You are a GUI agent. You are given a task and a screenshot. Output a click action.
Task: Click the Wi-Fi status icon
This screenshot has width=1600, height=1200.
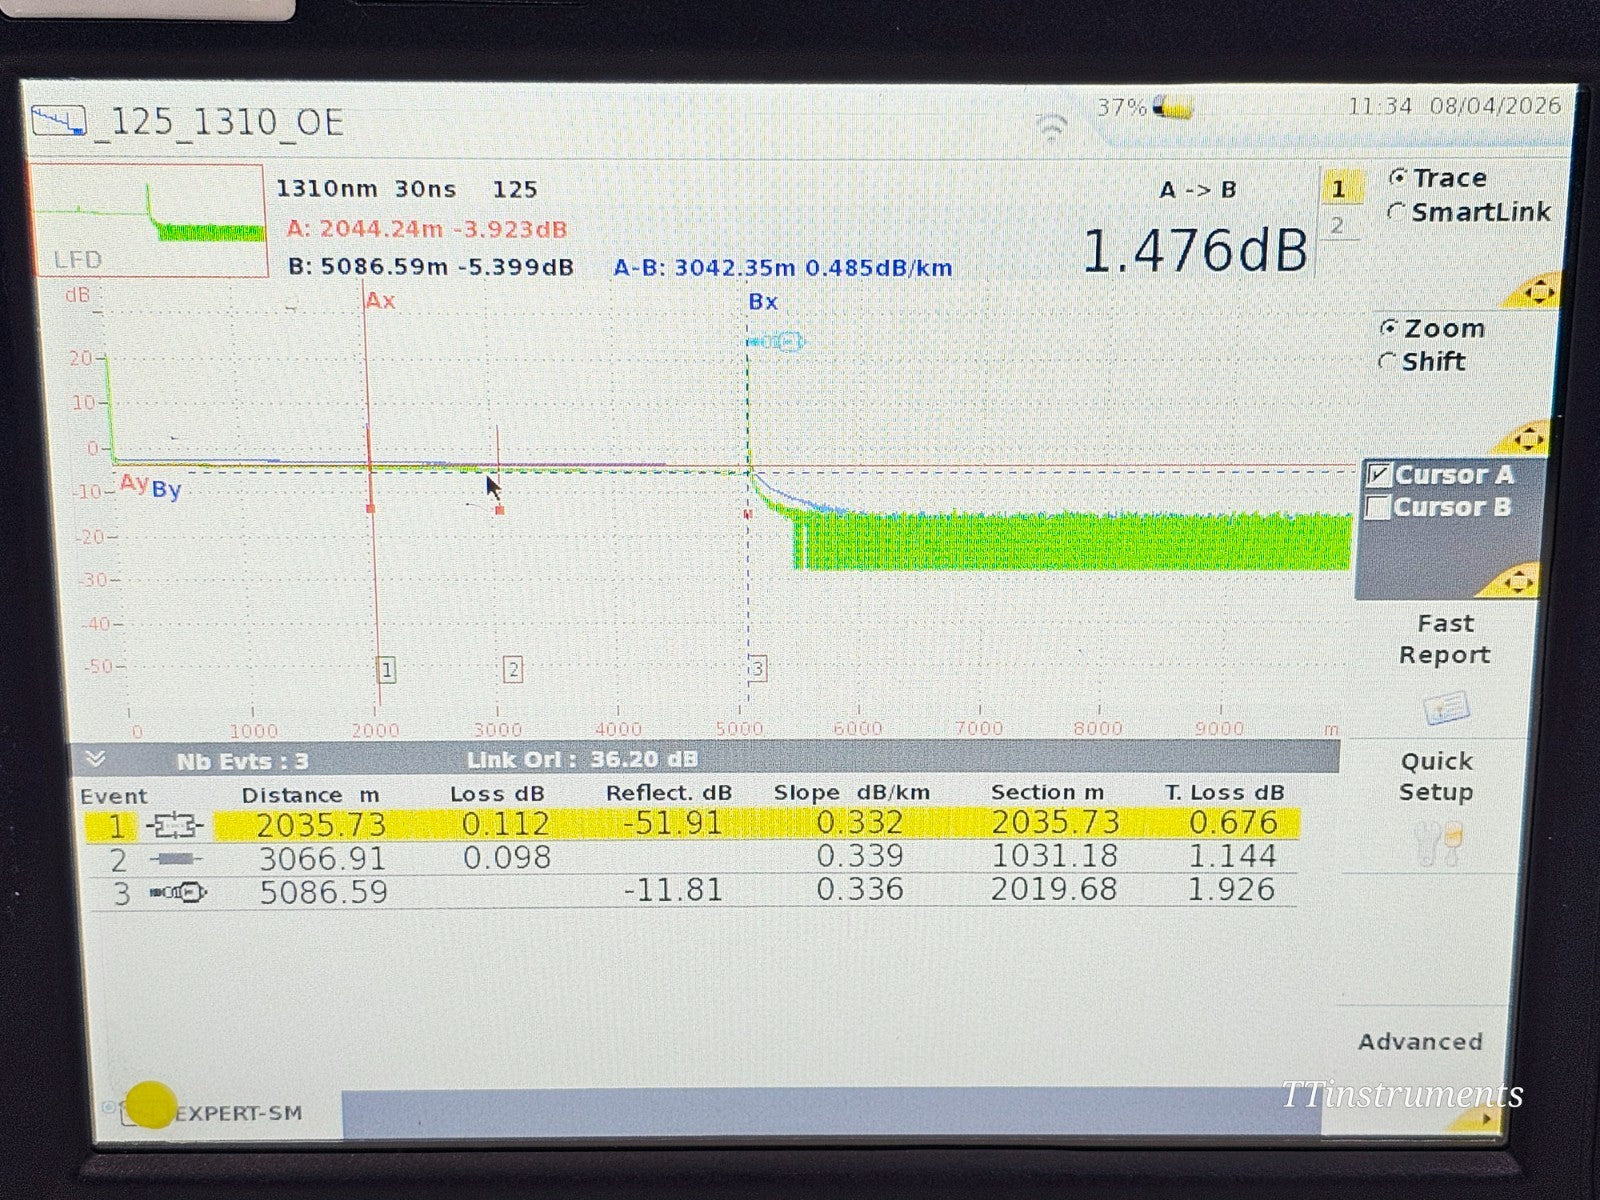click(1051, 128)
